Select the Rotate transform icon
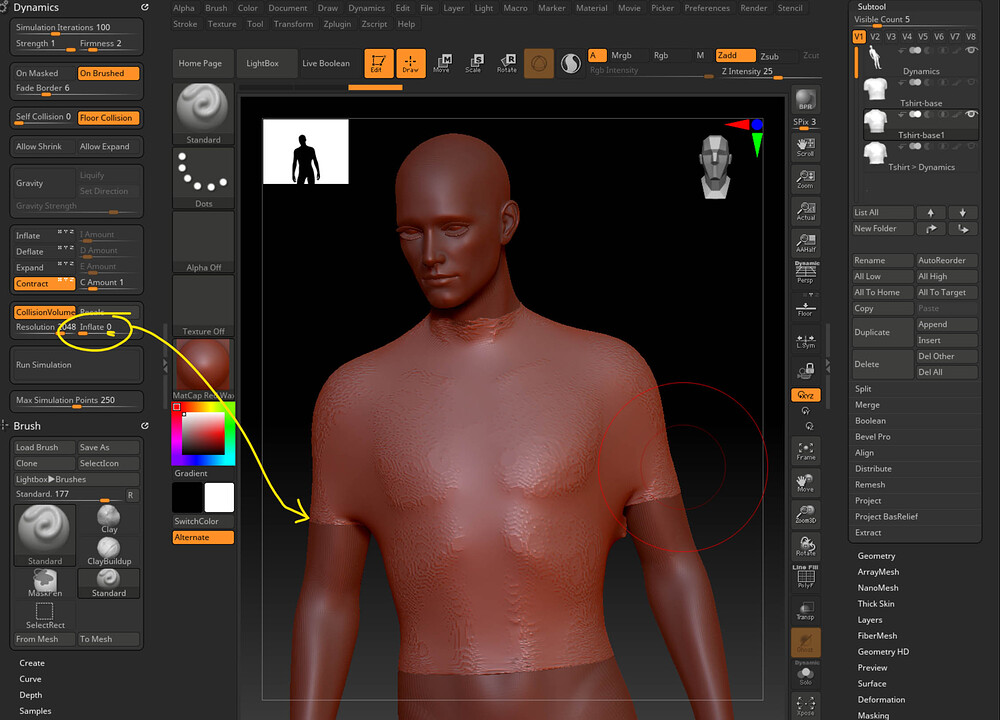The image size is (1000, 720). tap(507, 64)
